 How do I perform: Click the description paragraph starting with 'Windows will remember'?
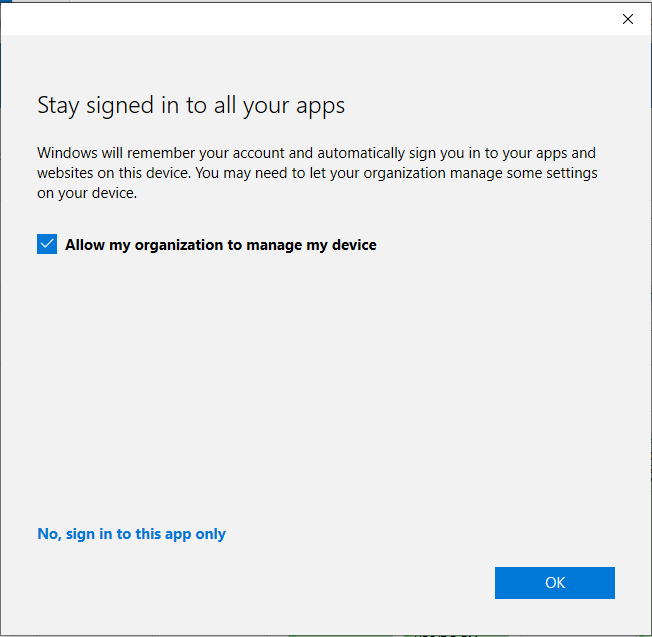point(317,173)
